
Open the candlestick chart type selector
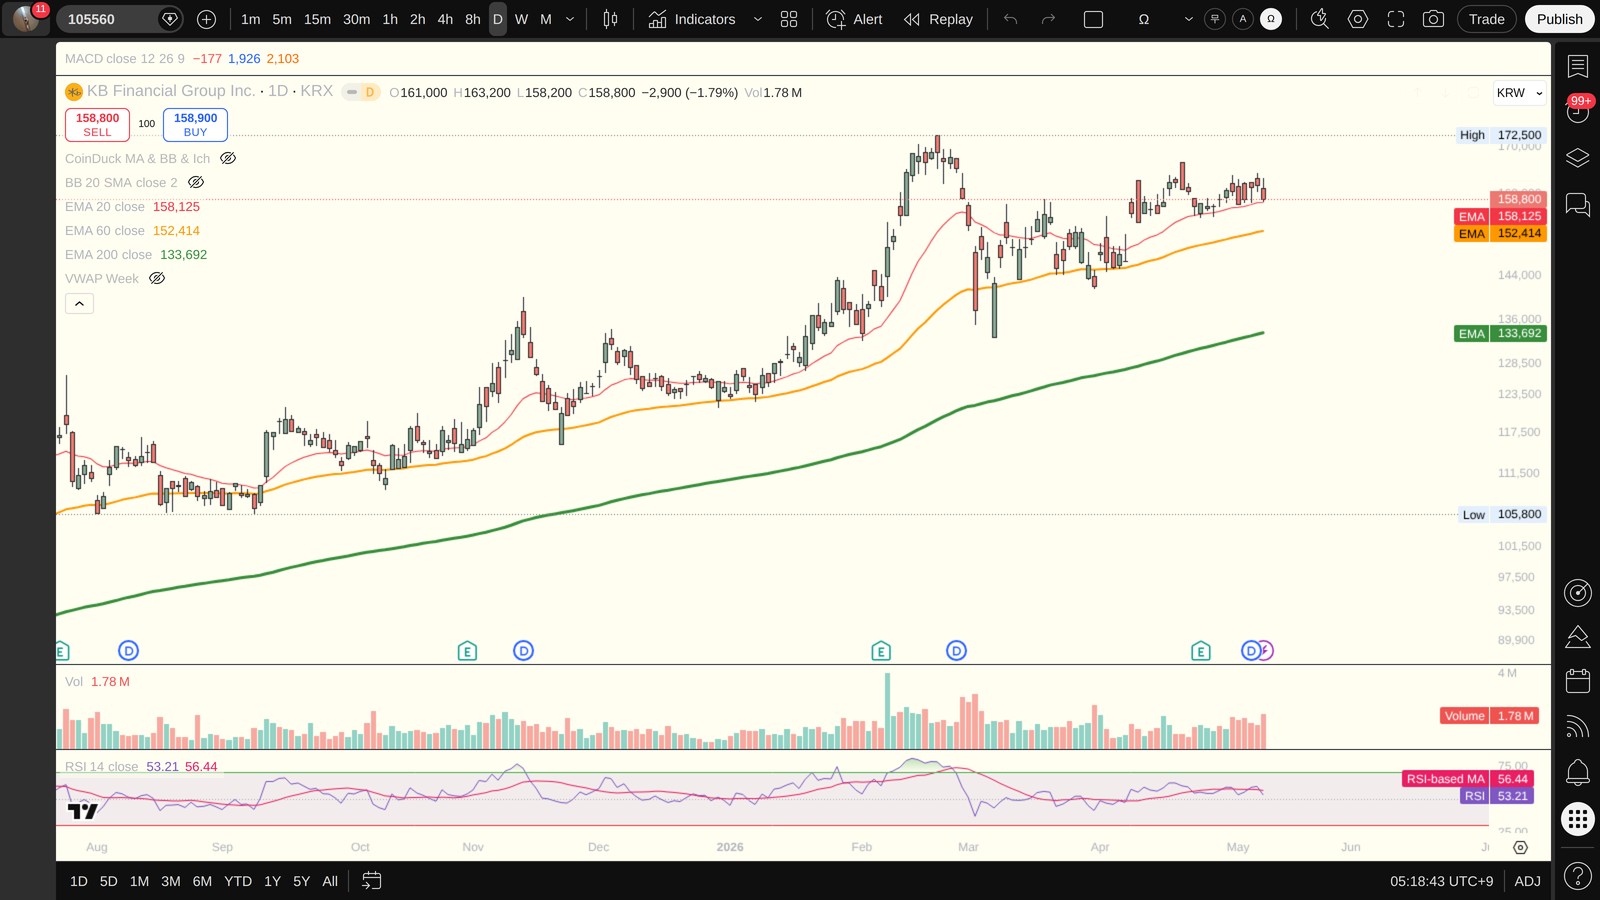coord(610,19)
